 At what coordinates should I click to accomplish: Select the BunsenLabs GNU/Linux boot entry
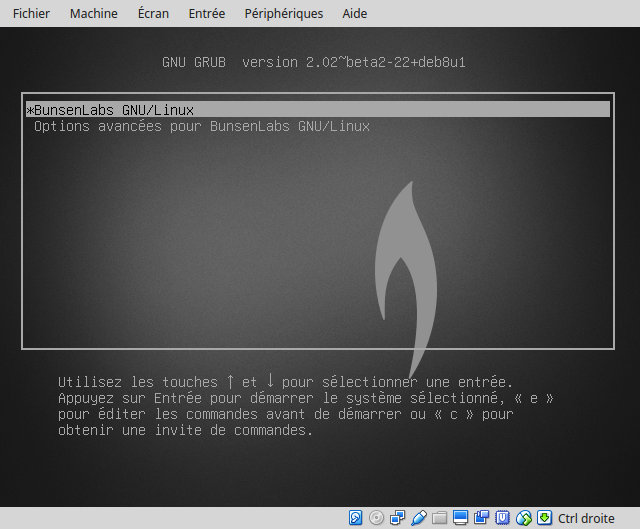click(318, 110)
